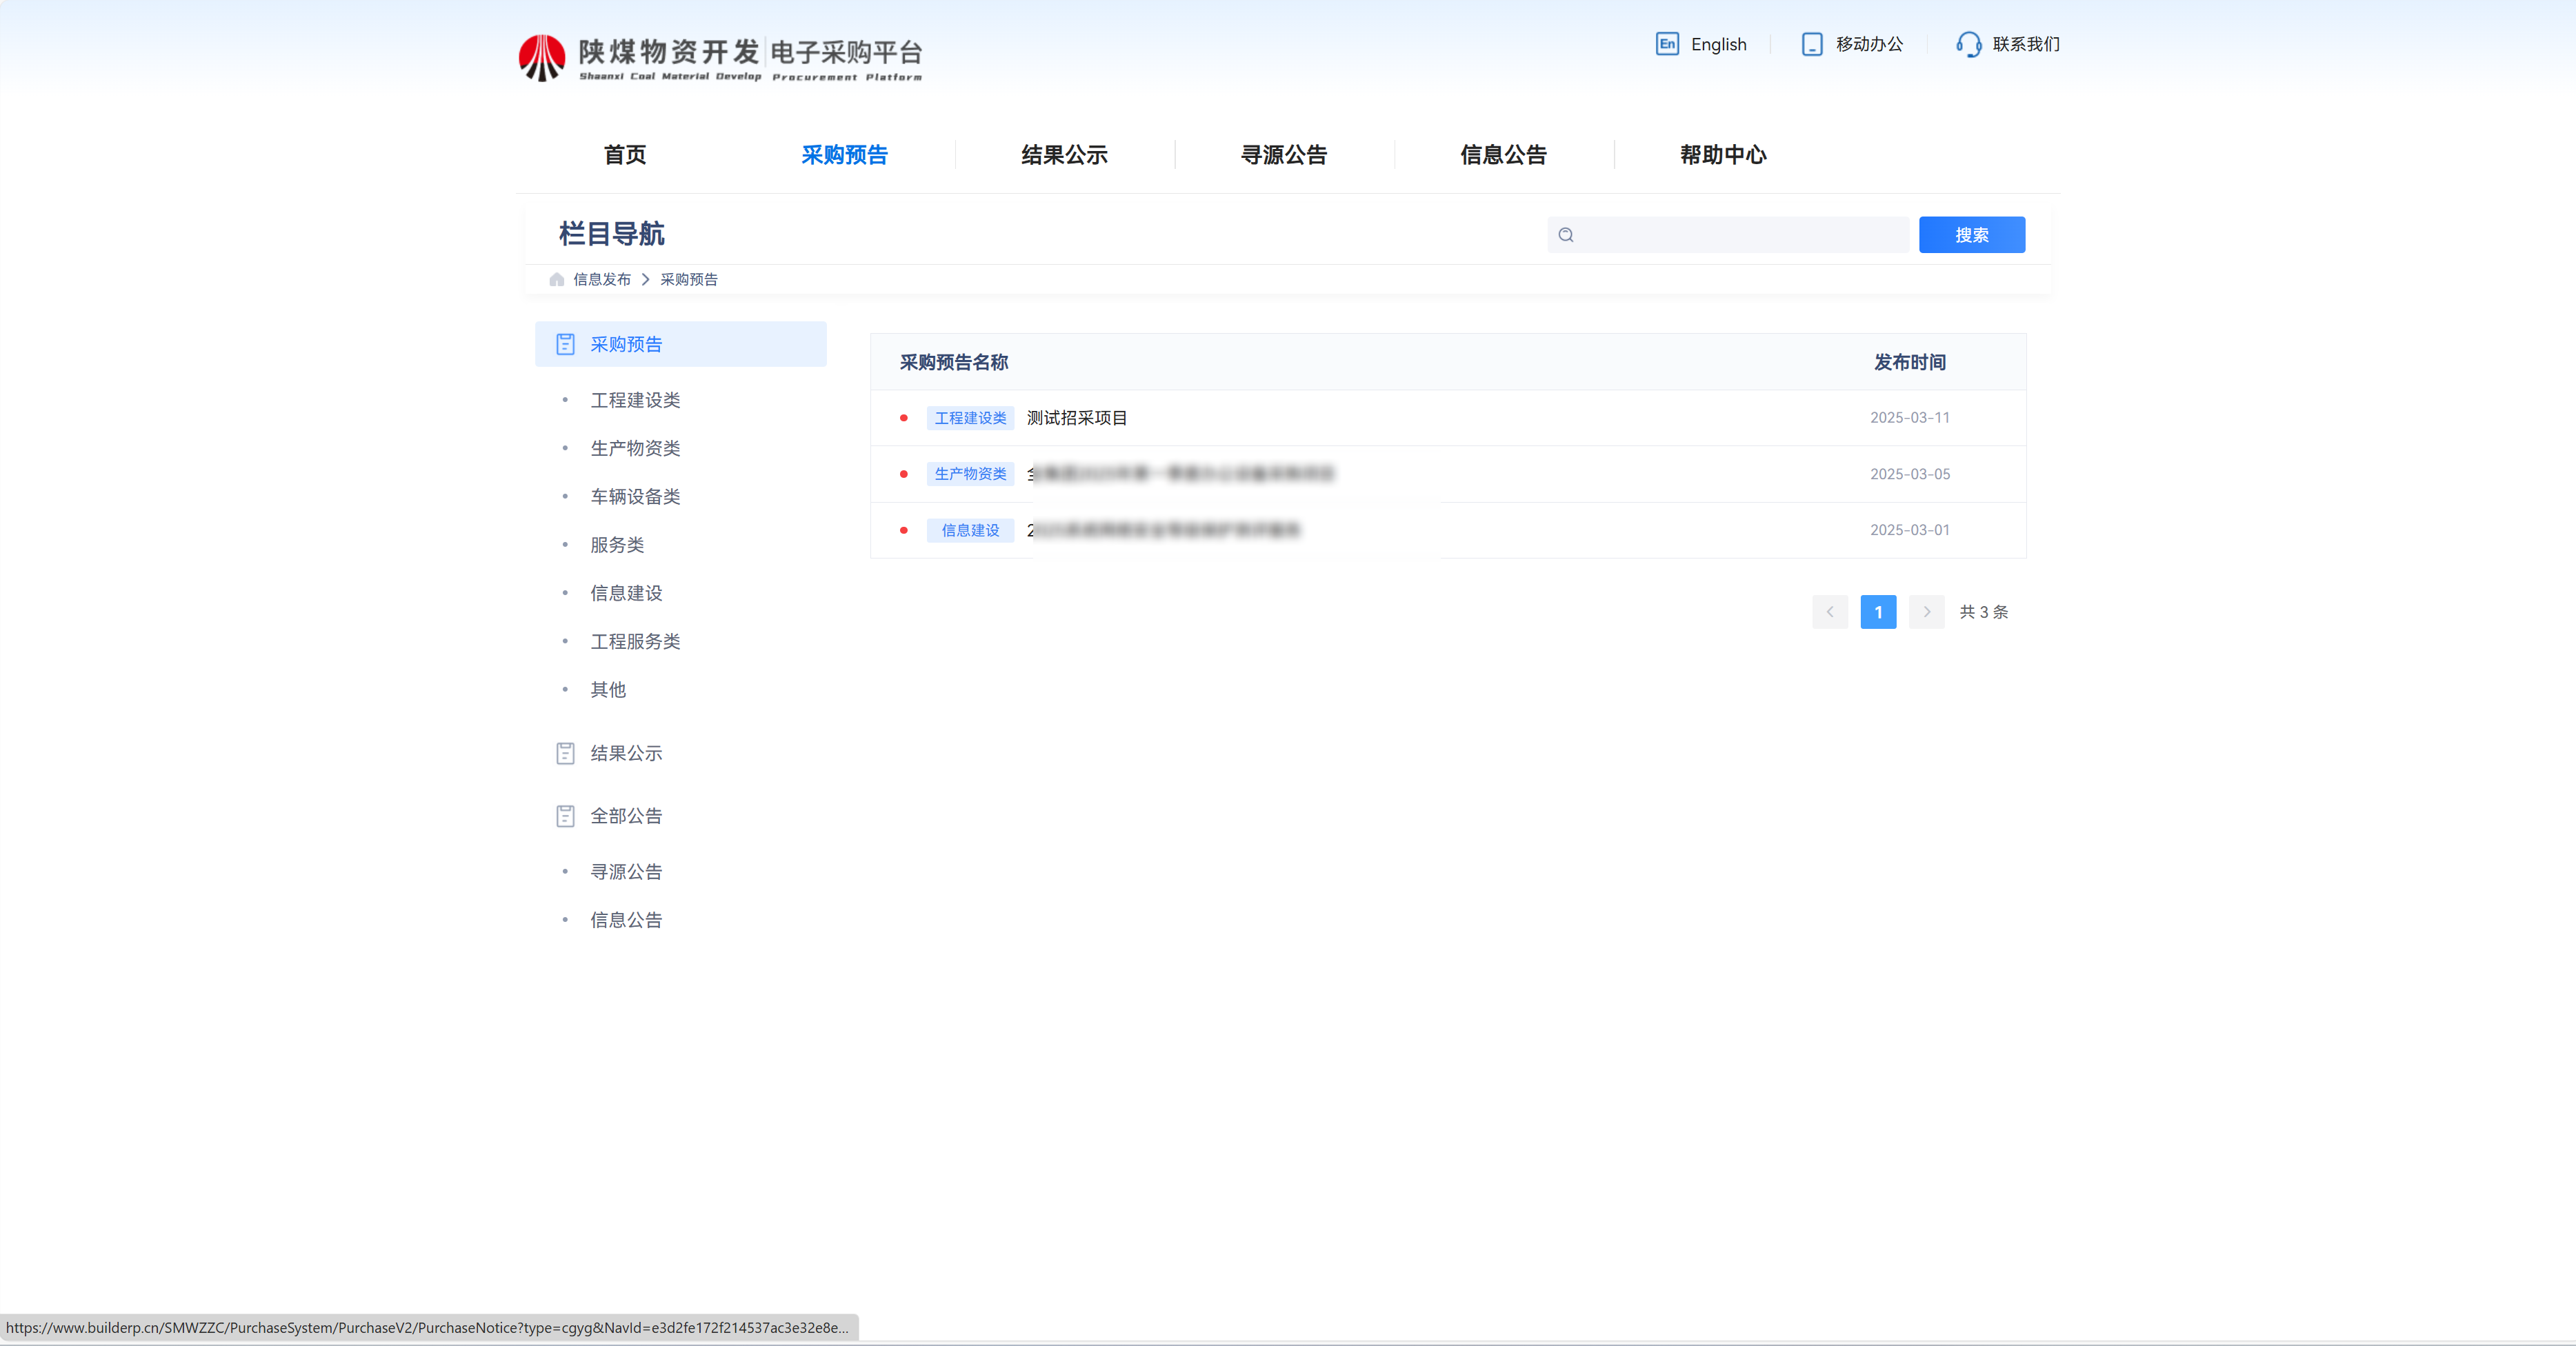
Task: Click date 2025-03-01
Action: 1909,530
